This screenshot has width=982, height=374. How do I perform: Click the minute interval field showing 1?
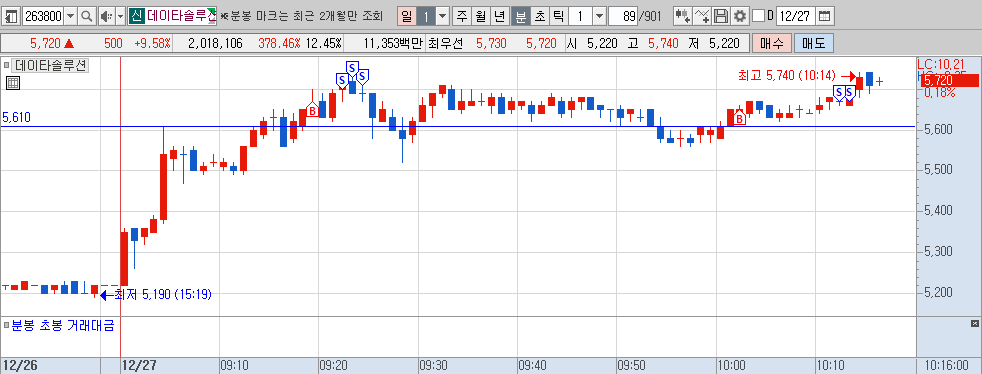580,16
